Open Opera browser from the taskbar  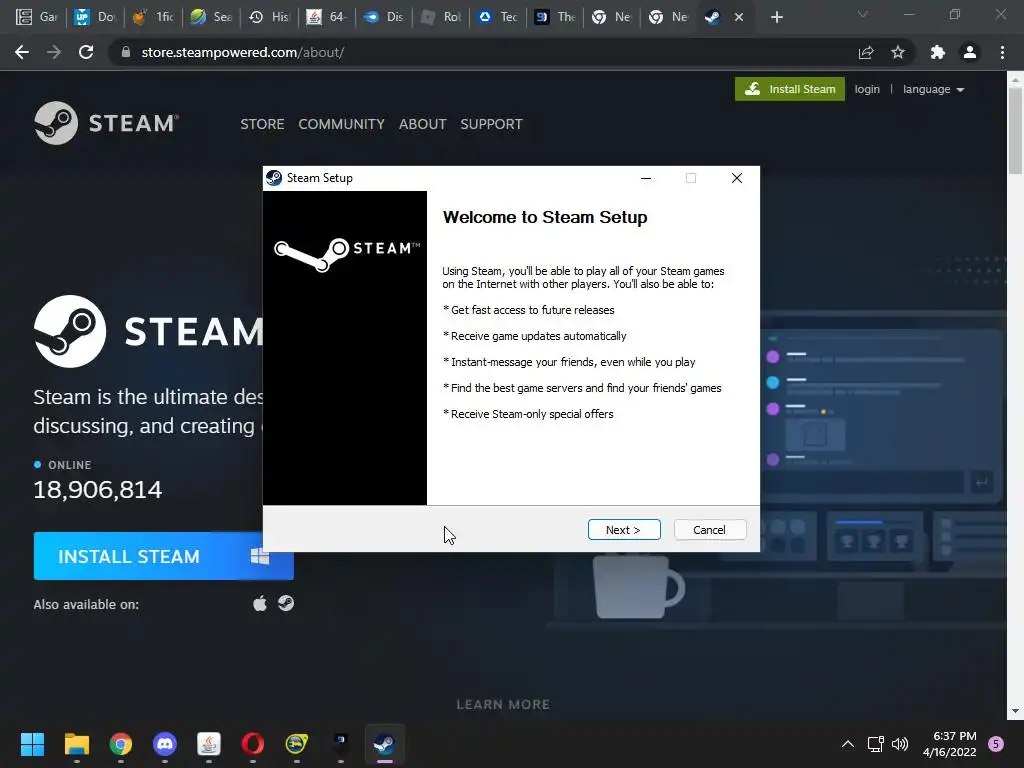click(x=253, y=744)
